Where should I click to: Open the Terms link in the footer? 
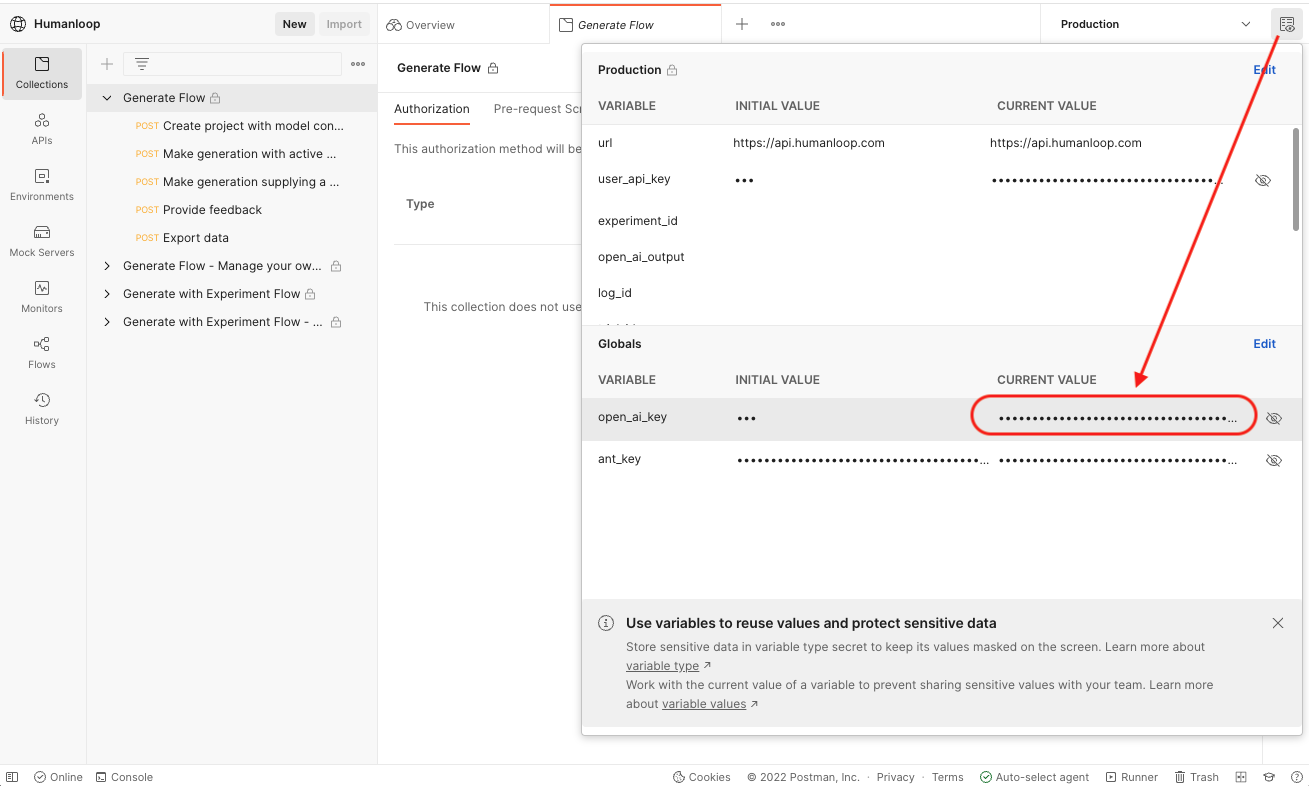(x=947, y=777)
